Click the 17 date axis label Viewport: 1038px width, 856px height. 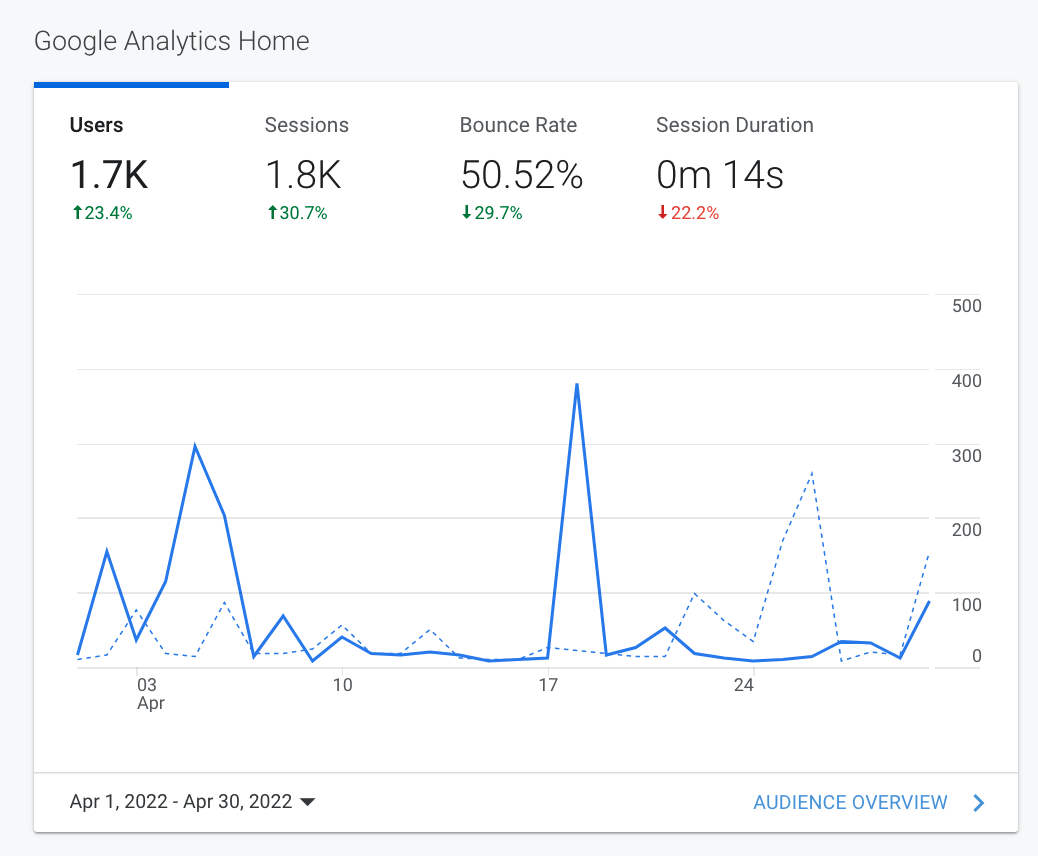click(x=548, y=685)
